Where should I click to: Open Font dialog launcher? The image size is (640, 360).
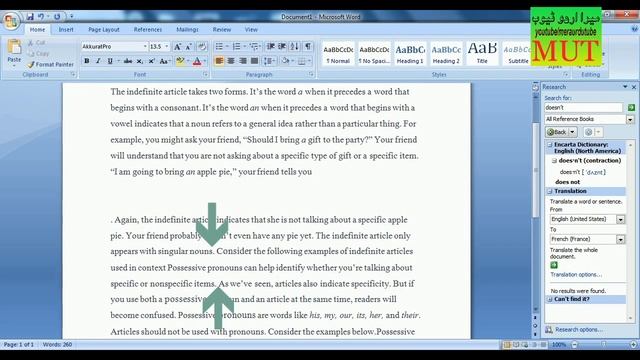click(x=205, y=74)
